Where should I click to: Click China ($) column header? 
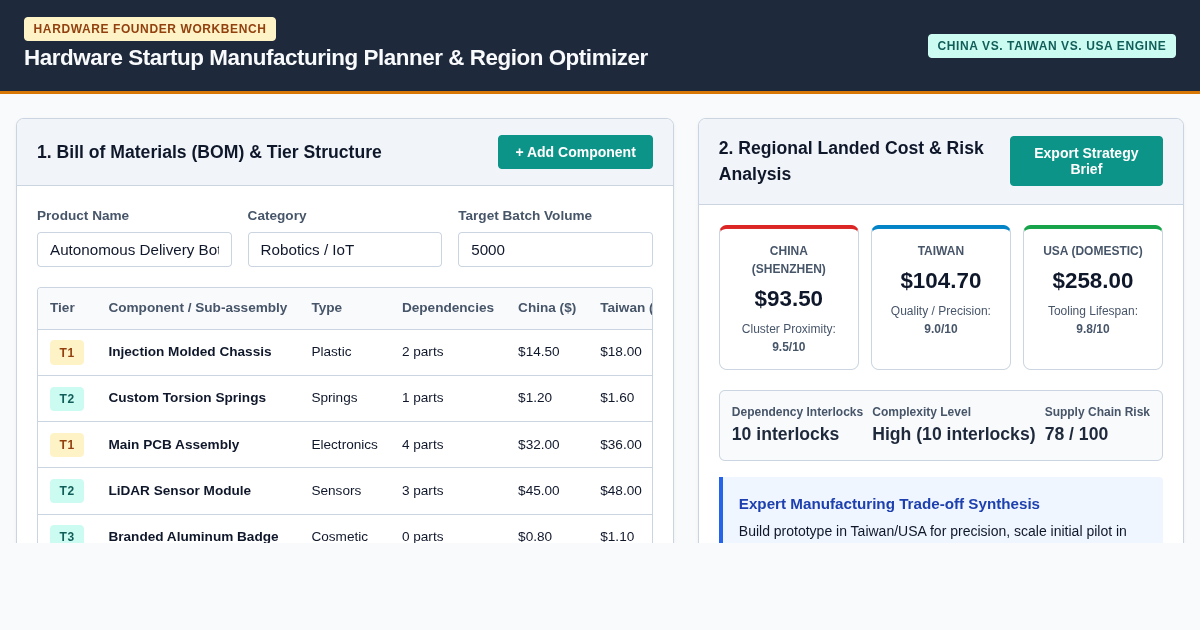point(547,308)
